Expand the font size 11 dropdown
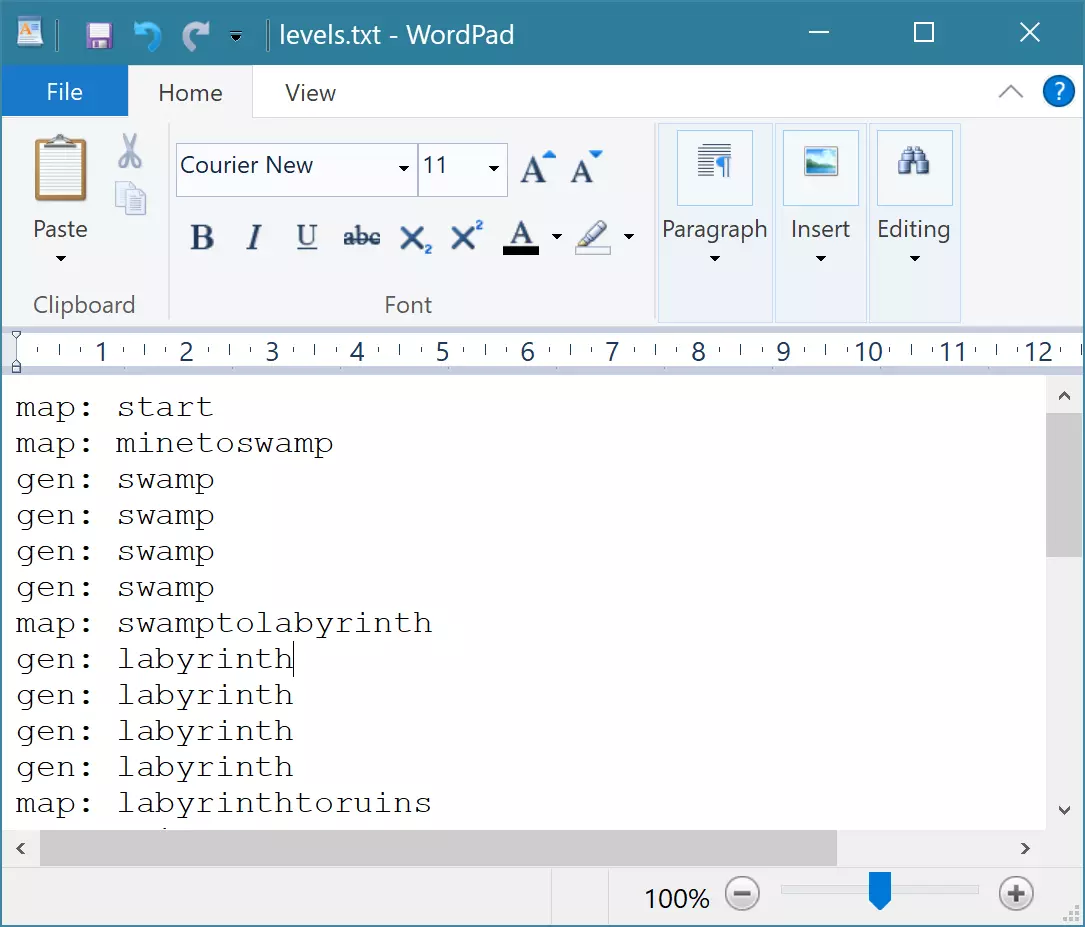Screen dimensions: 1085x927 click(493, 168)
